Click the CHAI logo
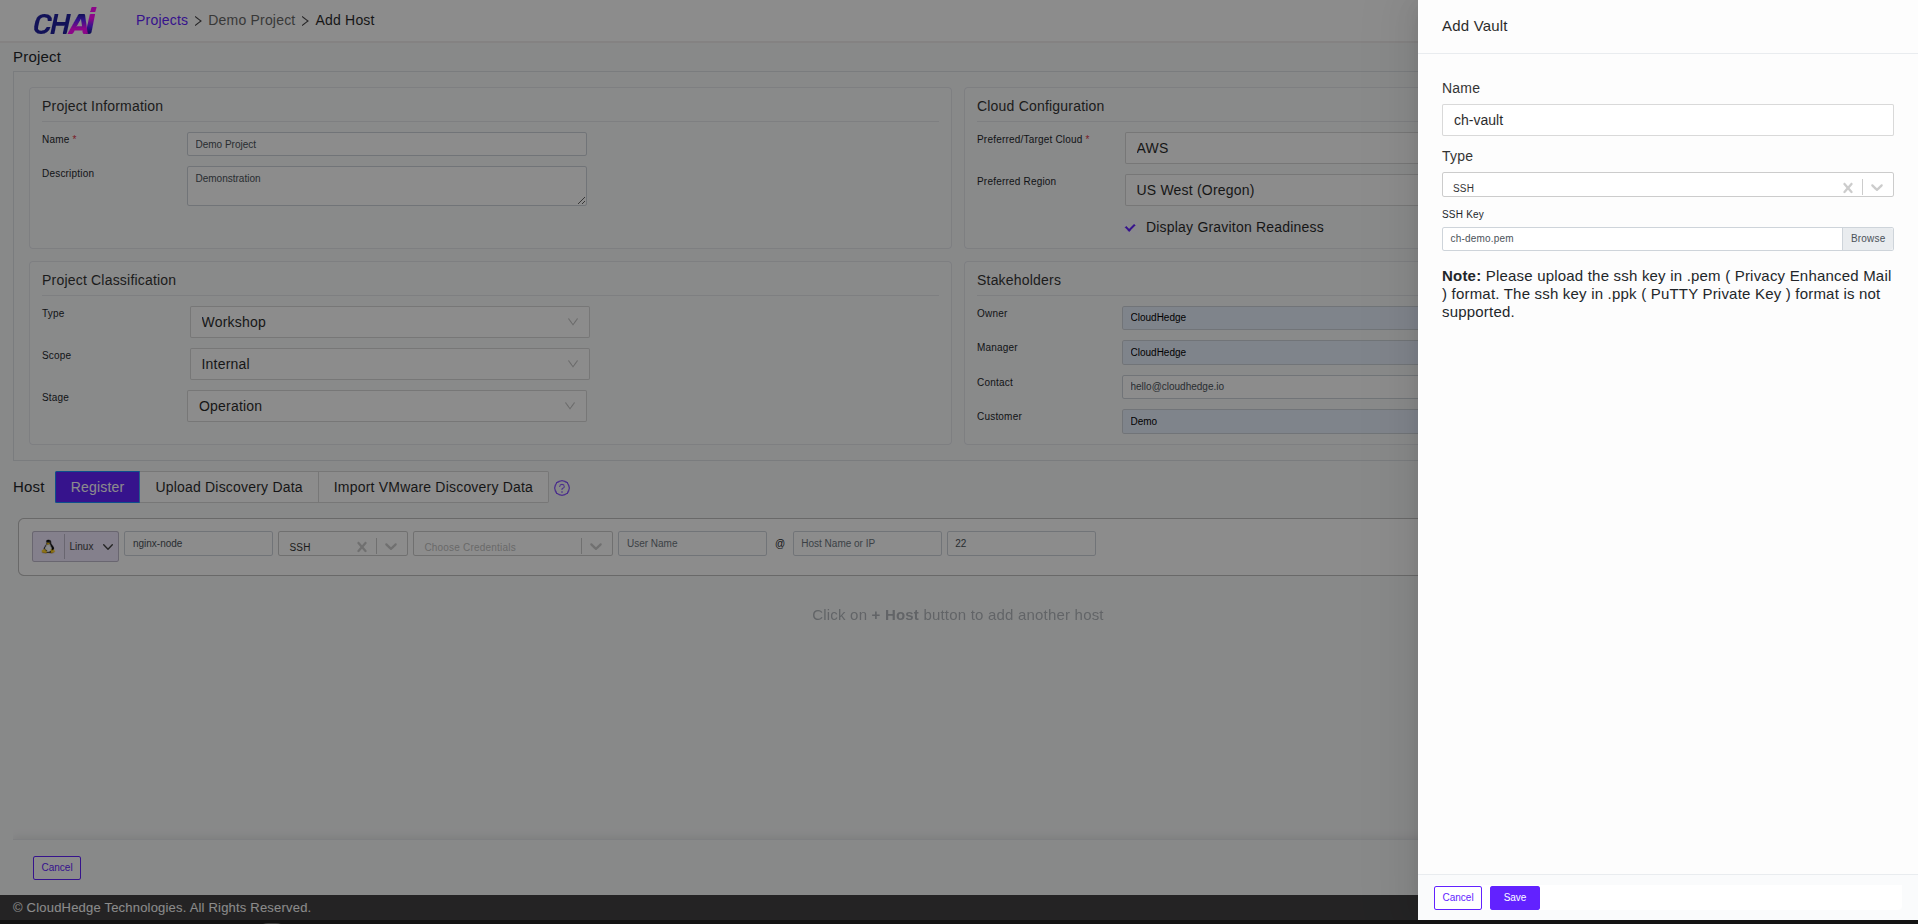The image size is (1918, 924). click(x=65, y=21)
